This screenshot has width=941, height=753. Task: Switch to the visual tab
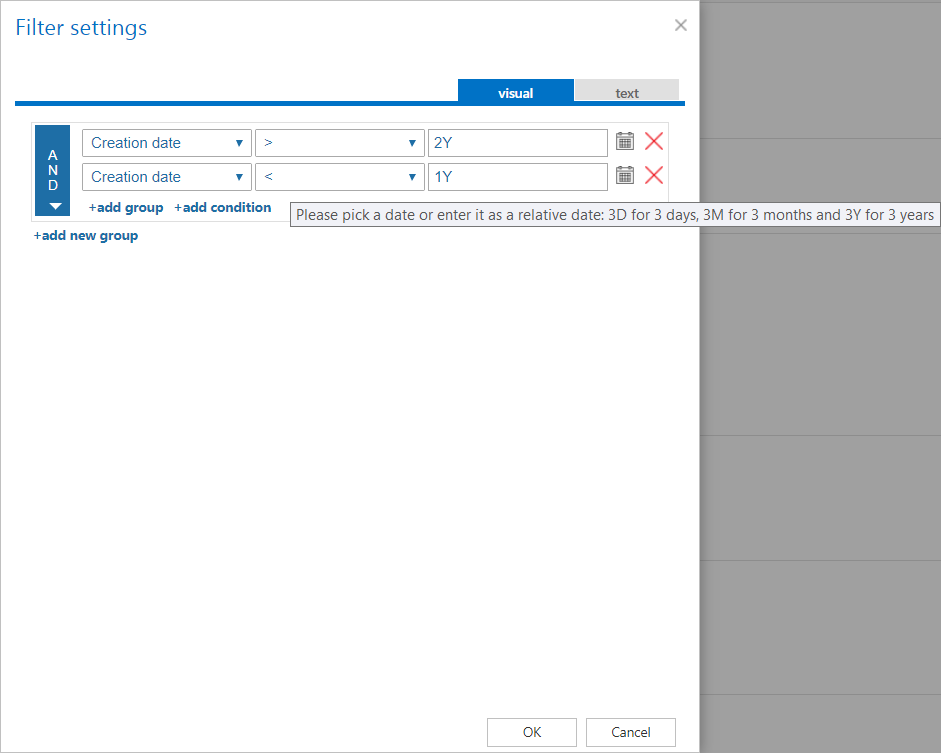(x=516, y=93)
